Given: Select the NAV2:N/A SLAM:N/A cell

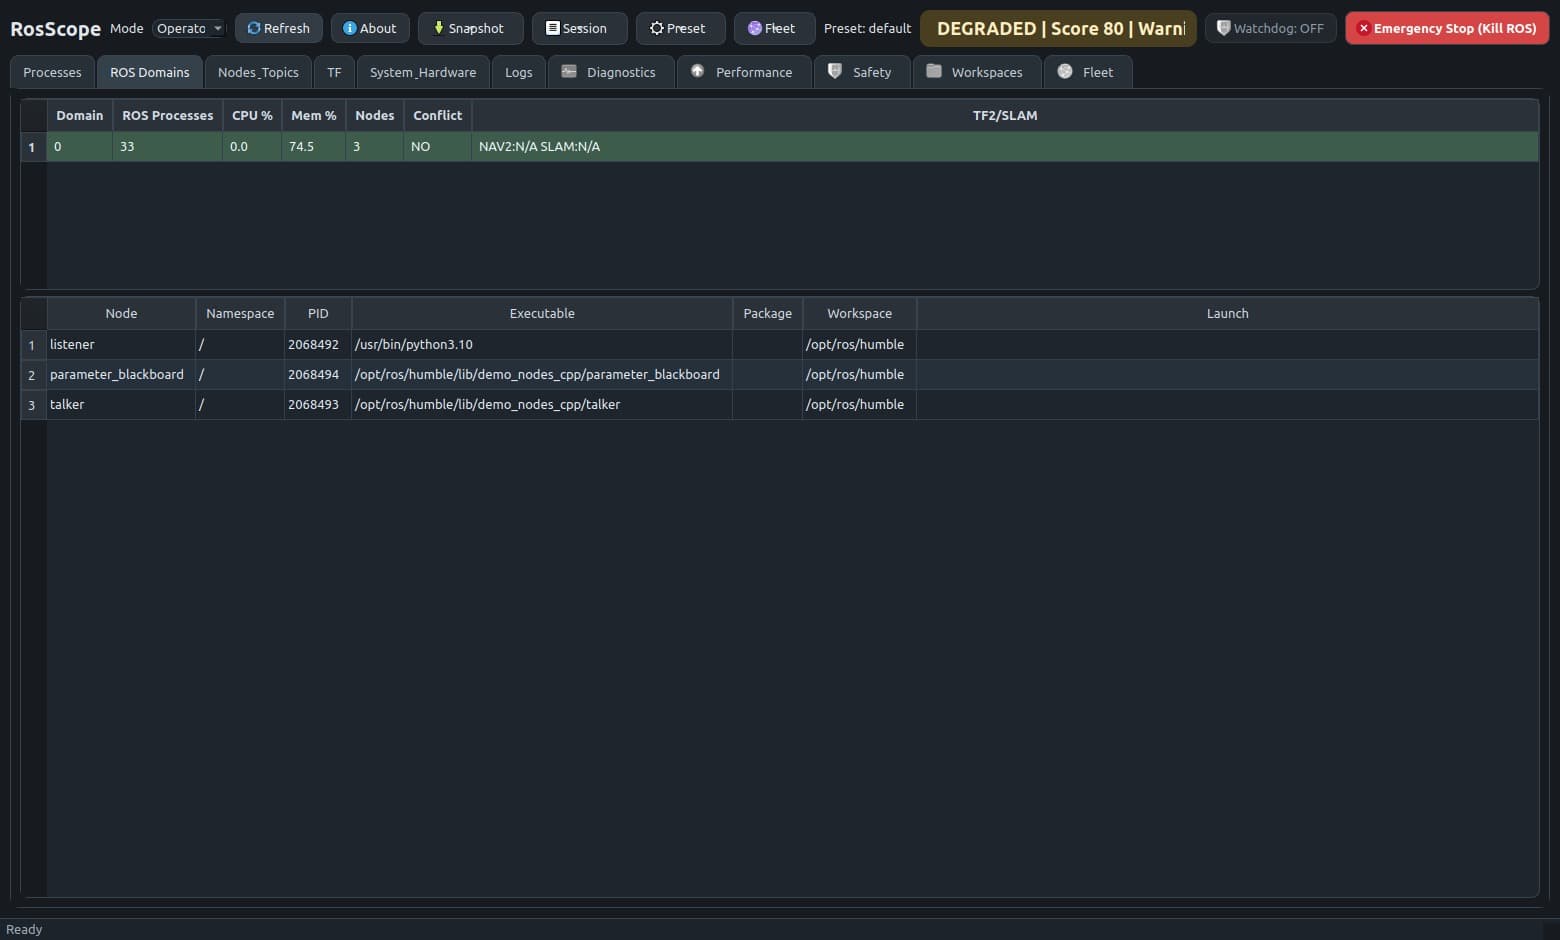Looking at the screenshot, I should tap(1005, 147).
